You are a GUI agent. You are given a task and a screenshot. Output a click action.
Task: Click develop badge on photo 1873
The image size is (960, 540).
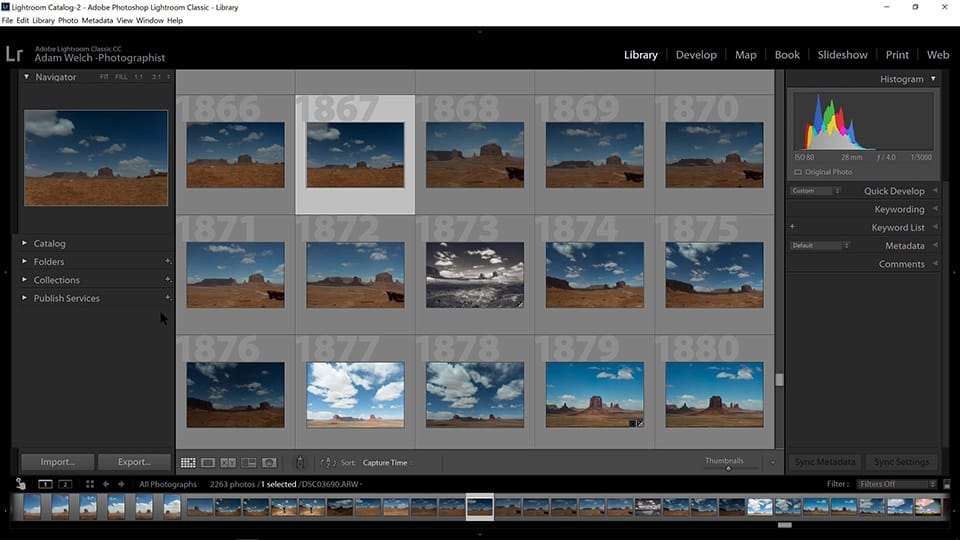(x=520, y=303)
